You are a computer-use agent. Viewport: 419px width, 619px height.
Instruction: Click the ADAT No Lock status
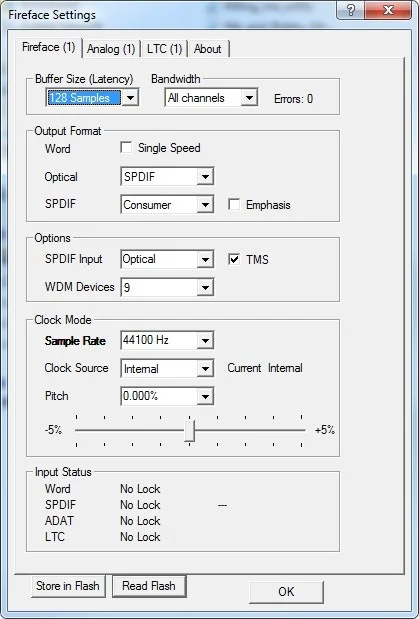pos(140,521)
